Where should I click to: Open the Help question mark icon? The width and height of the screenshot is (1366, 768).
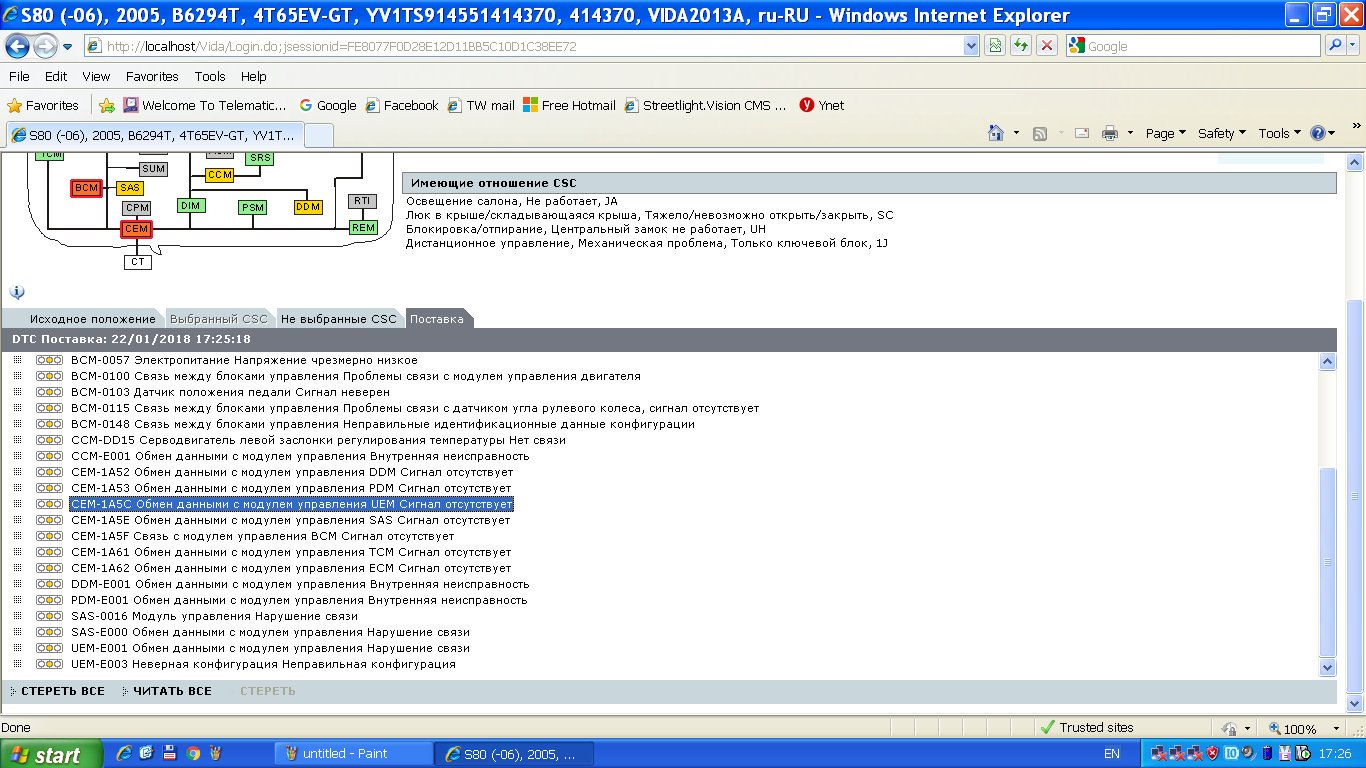pos(1318,133)
